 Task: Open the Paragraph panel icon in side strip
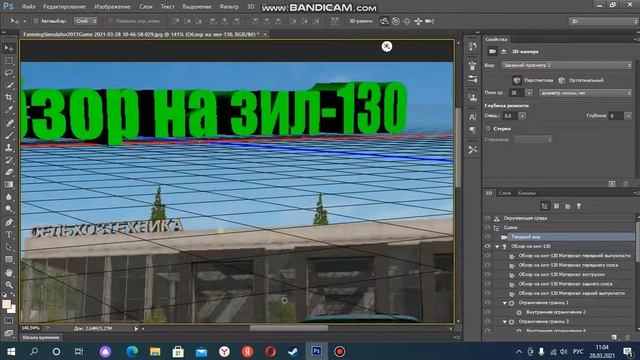473,130
